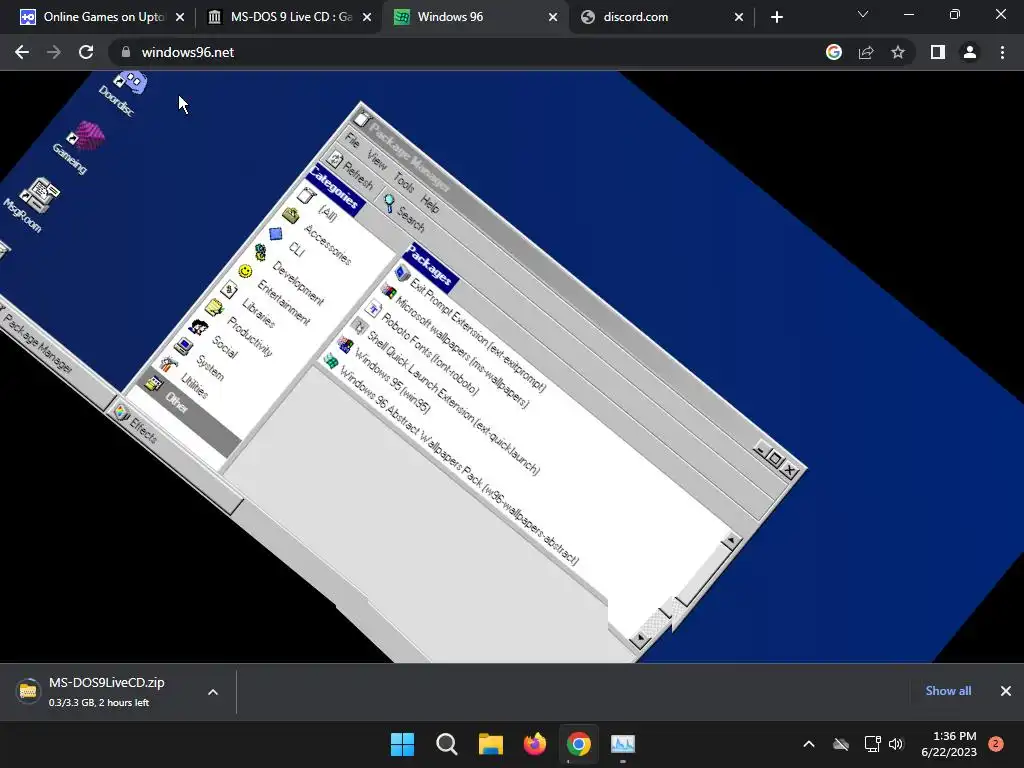The height and width of the screenshot is (768, 1024).
Task: Select the Productivity category icon
Action: click(x=214, y=308)
